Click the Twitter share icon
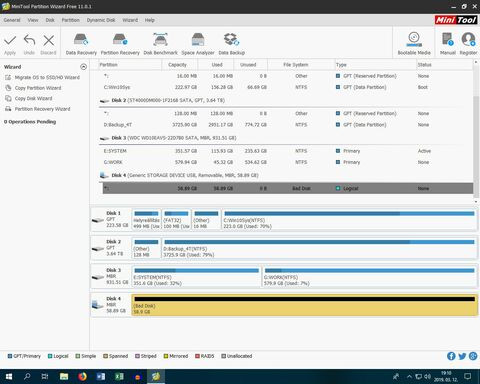The image size is (480, 384). [462, 356]
